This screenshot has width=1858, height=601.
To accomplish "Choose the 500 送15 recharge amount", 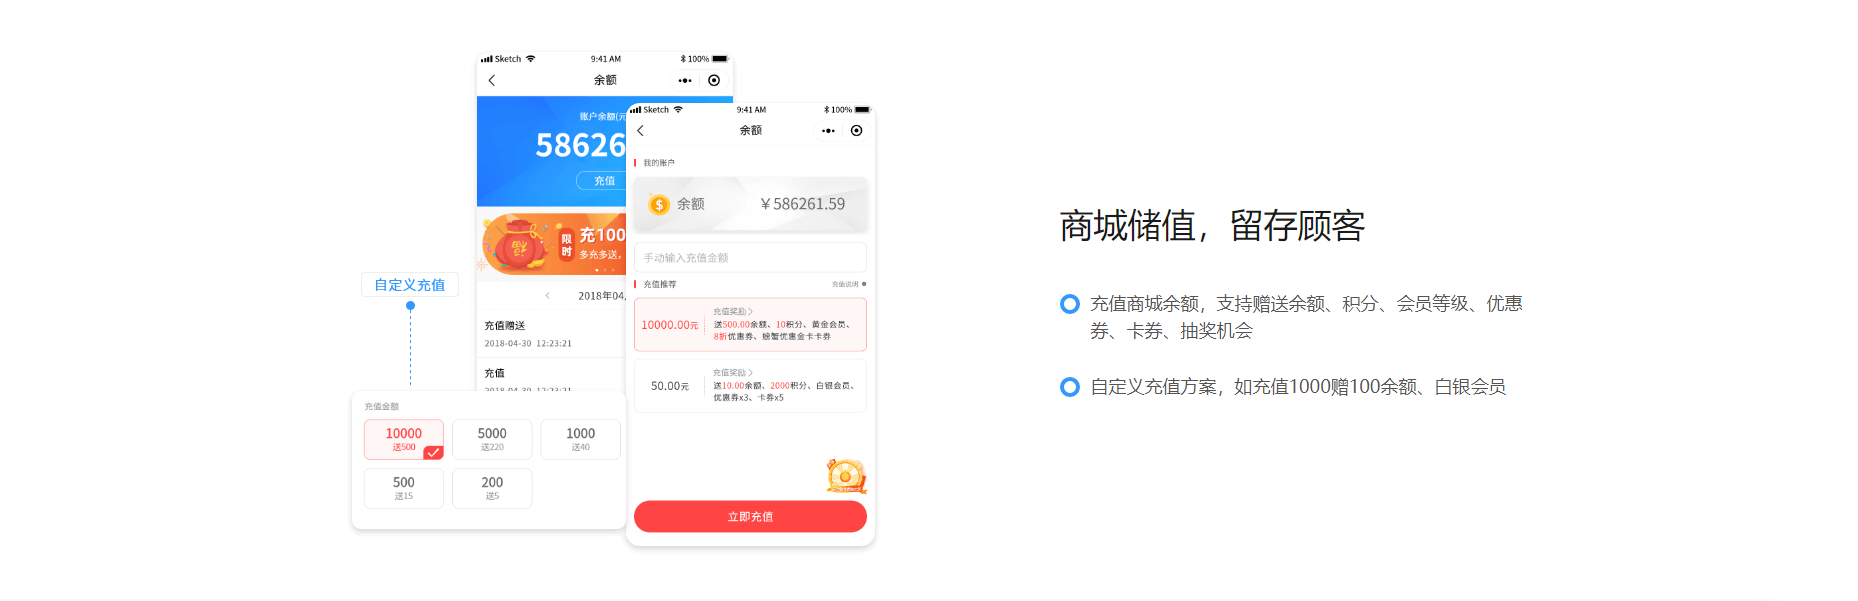I will pos(403,488).
